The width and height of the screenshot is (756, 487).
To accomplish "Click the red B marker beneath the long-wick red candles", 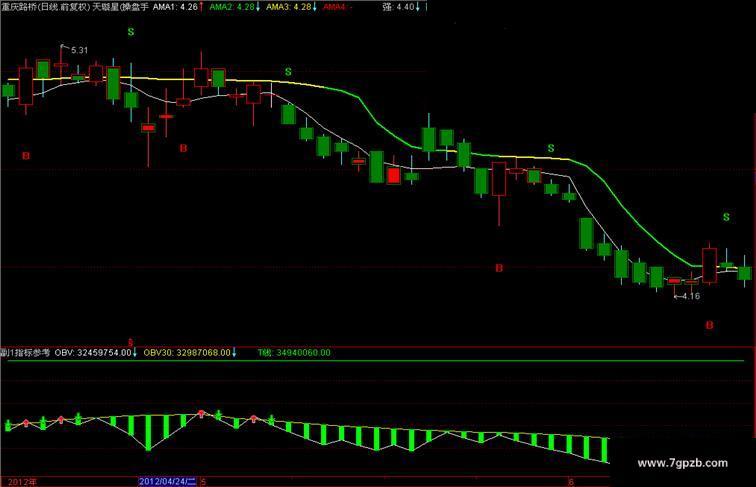I will (183, 148).
